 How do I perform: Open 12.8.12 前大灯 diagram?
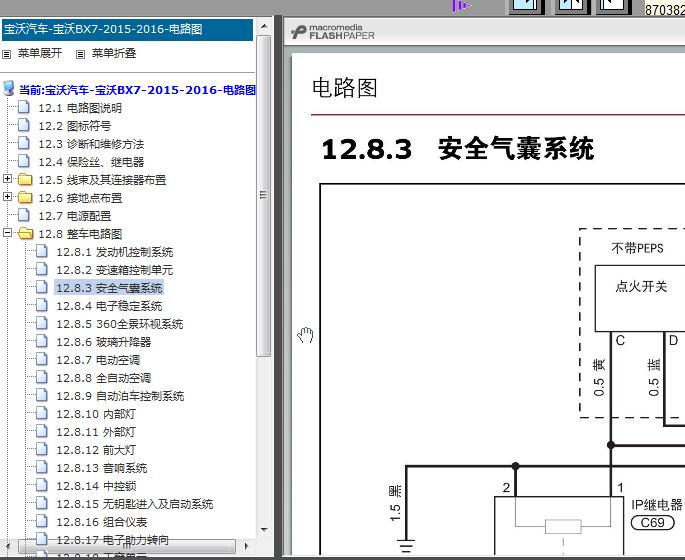pos(96,450)
